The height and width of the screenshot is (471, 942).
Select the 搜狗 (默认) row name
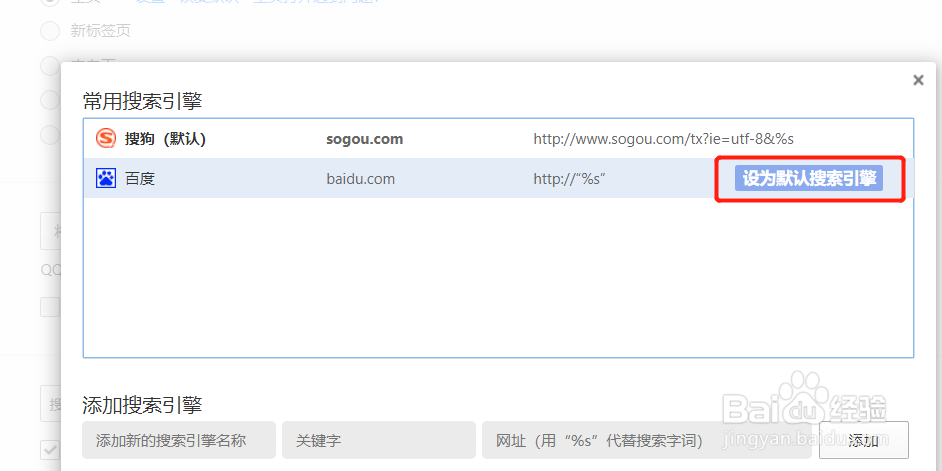coord(165,139)
